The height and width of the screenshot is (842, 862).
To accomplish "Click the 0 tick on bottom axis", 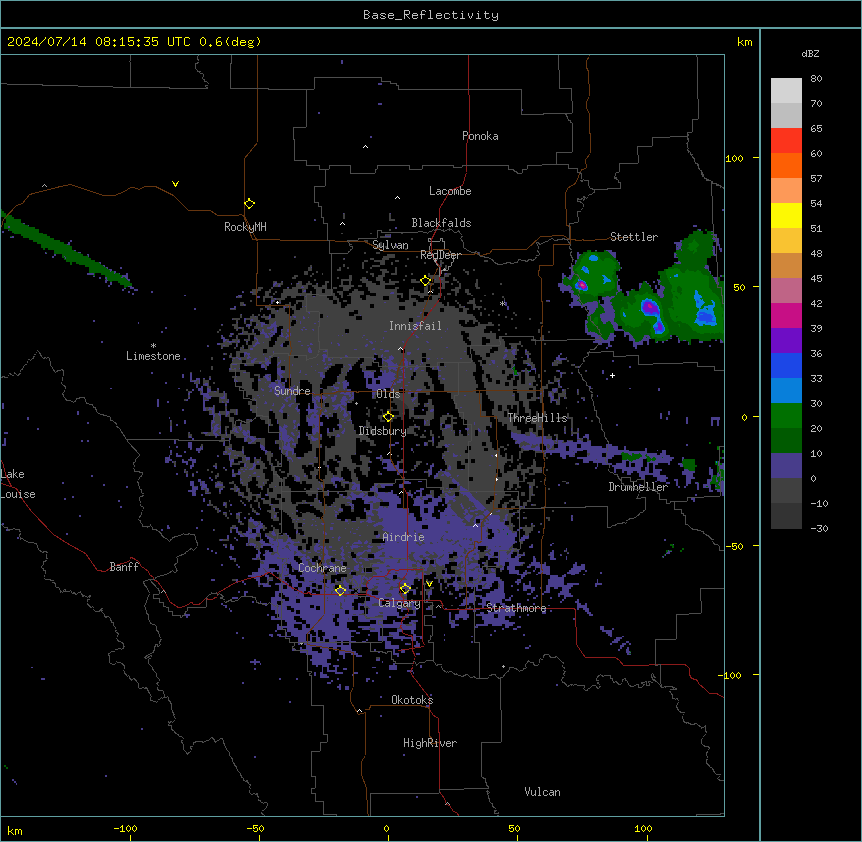I will (386, 829).
